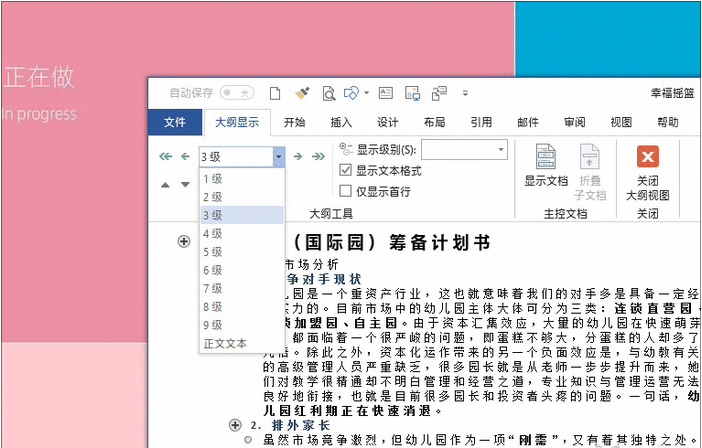Viewport: 702px width, 448px height.
Task: Switch to the 插入 tab
Action: tap(341, 122)
